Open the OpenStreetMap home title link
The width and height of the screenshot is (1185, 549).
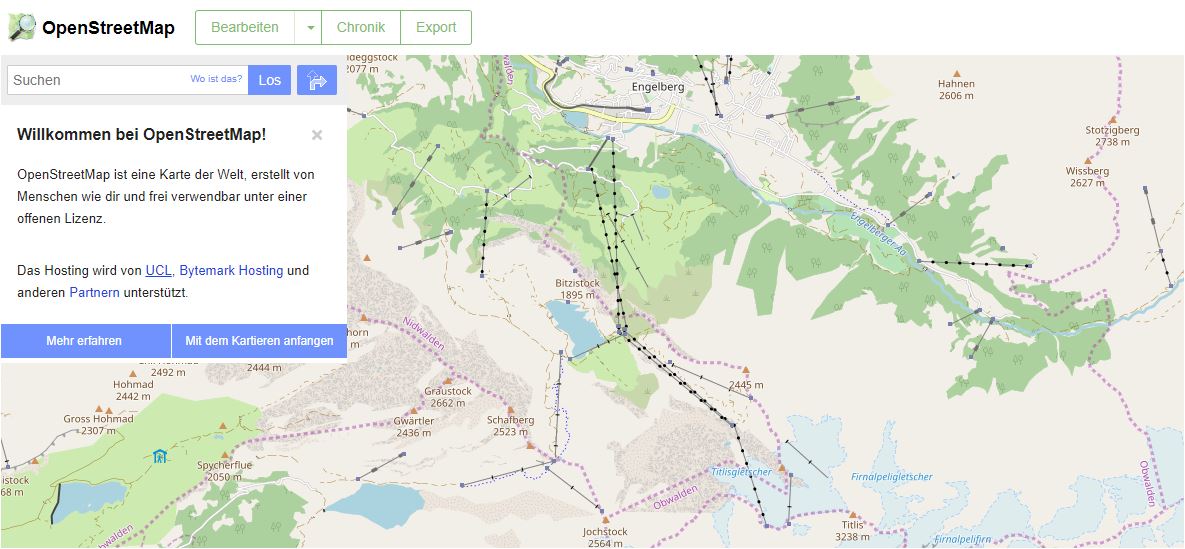click(x=108, y=28)
